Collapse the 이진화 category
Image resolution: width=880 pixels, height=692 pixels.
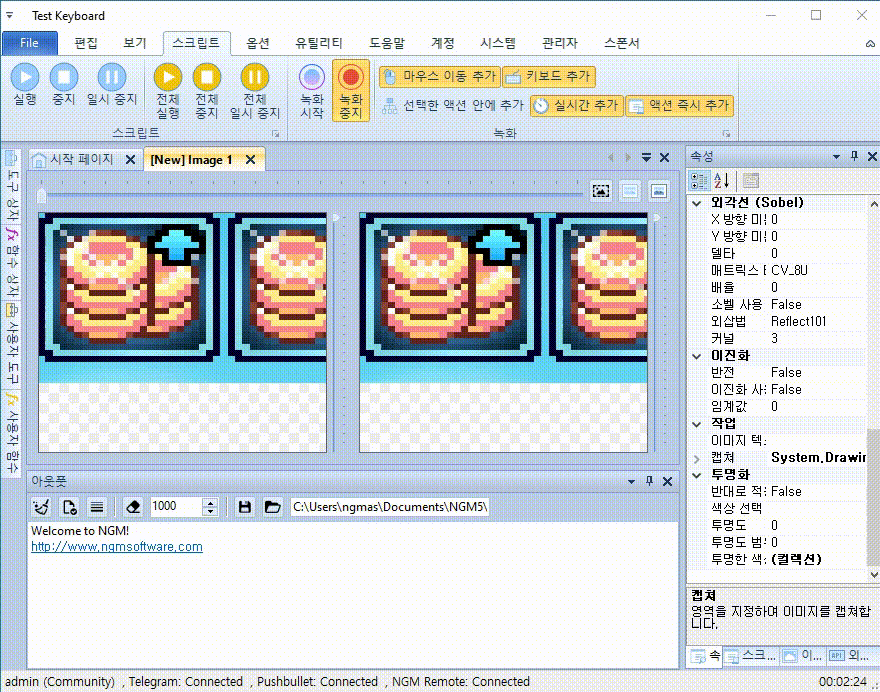tap(697, 356)
